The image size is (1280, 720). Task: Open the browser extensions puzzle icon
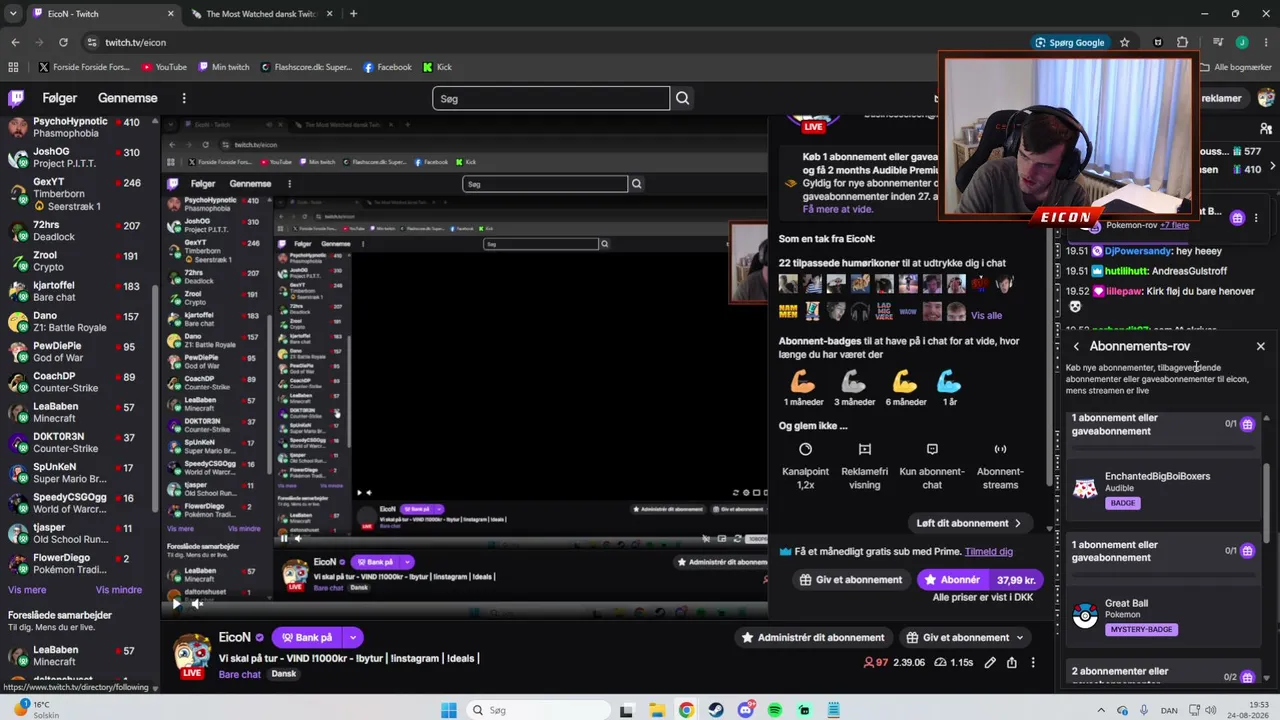(x=1183, y=42)
